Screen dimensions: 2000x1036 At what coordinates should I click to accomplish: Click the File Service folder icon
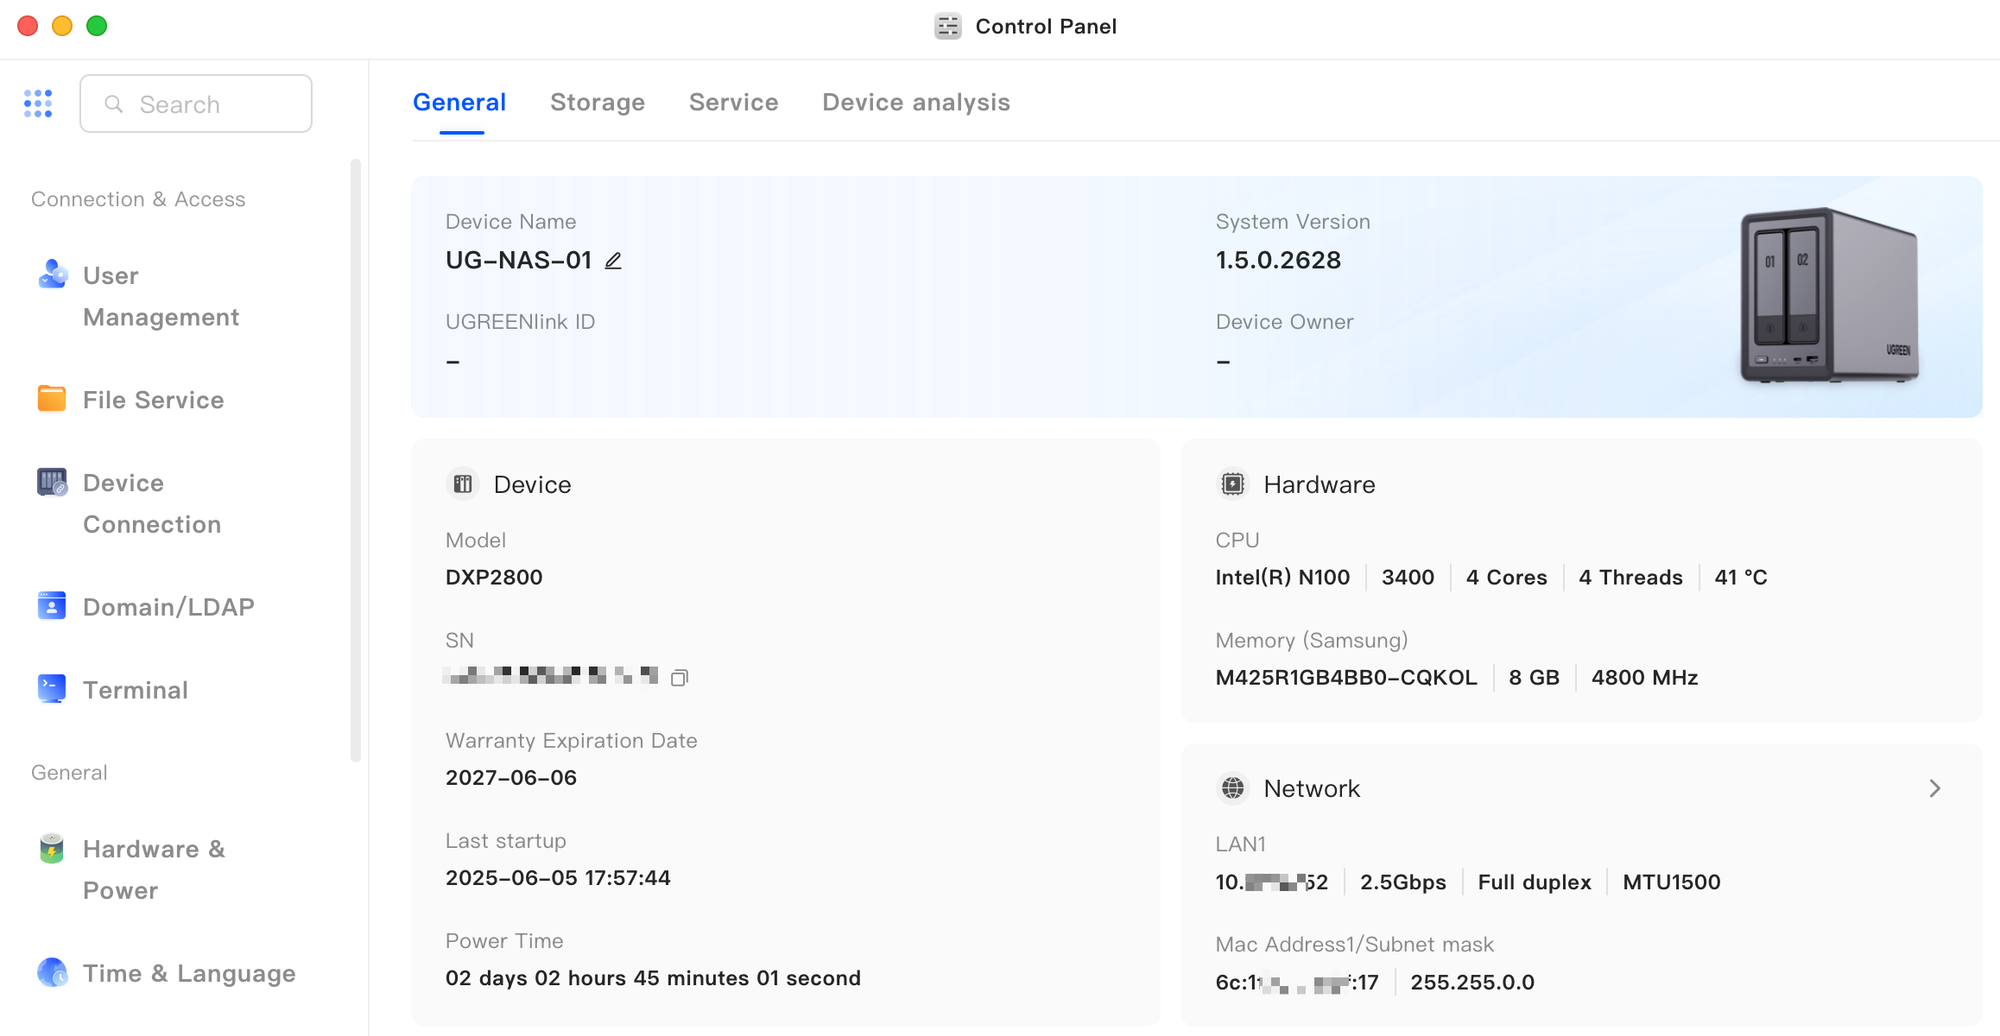coord(52,399)
